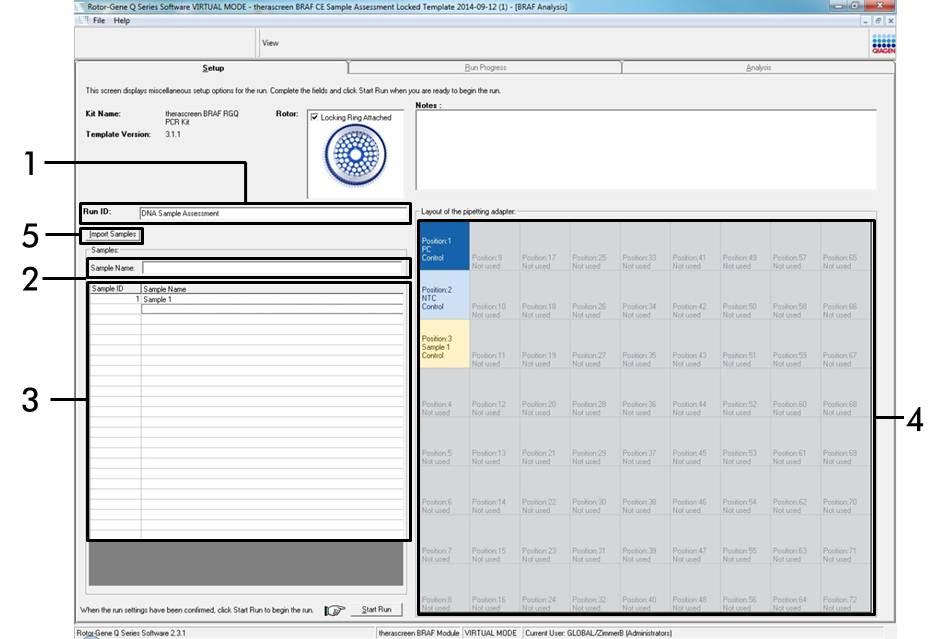Viewport: 946px width, 639px height.
Task: Switch to the Analysis tab
Action: point(758,68)
